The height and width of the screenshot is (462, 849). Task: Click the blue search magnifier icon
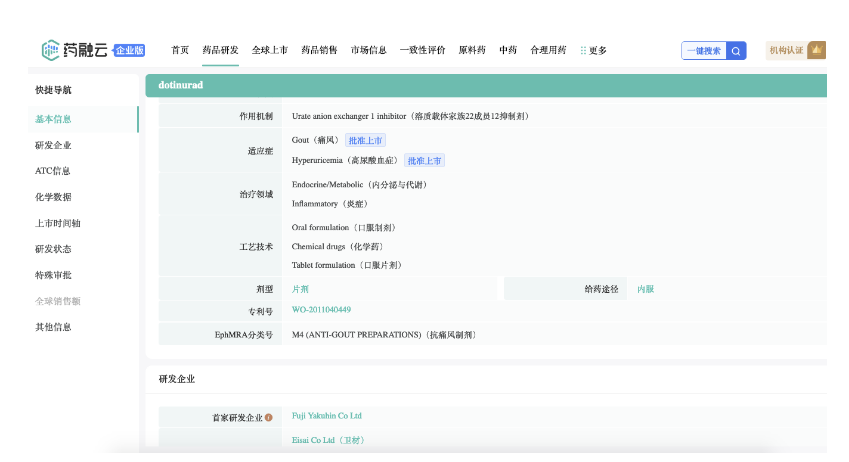coord(736,51)
